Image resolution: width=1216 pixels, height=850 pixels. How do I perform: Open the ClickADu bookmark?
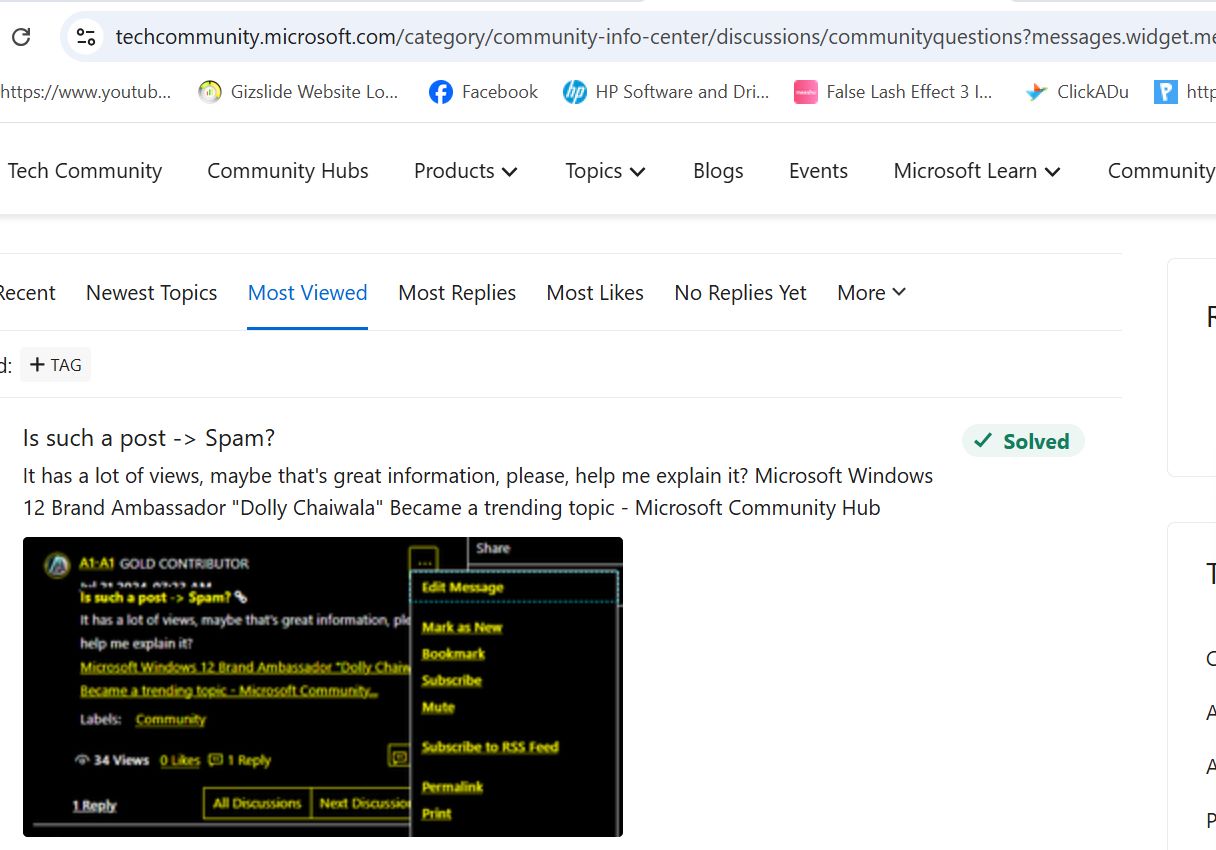pos(1077,92)
